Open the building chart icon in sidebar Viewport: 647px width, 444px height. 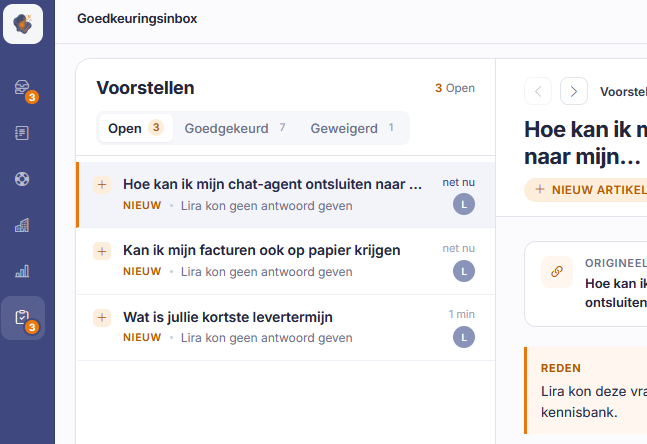point(22,225)
